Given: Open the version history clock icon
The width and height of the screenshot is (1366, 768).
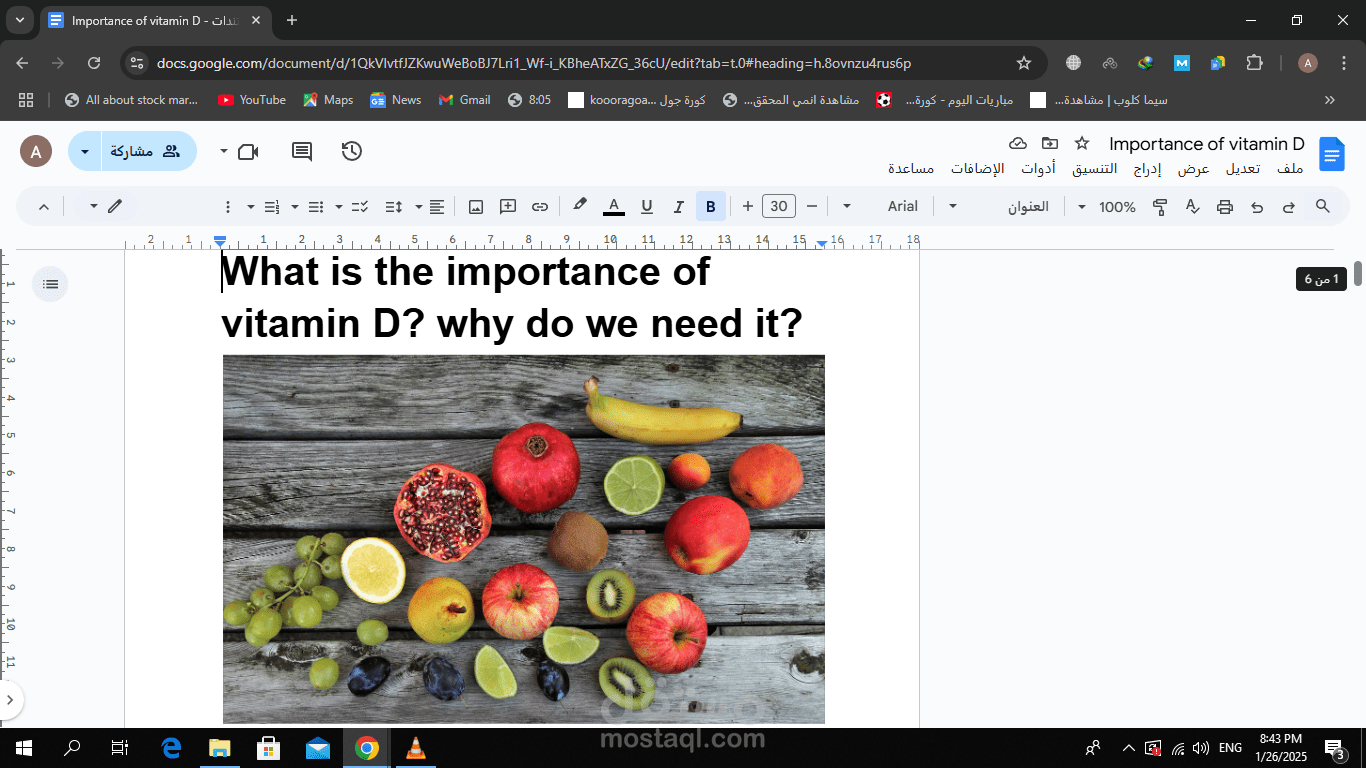Looking at the screenshot, I should [x=352, y=151].
